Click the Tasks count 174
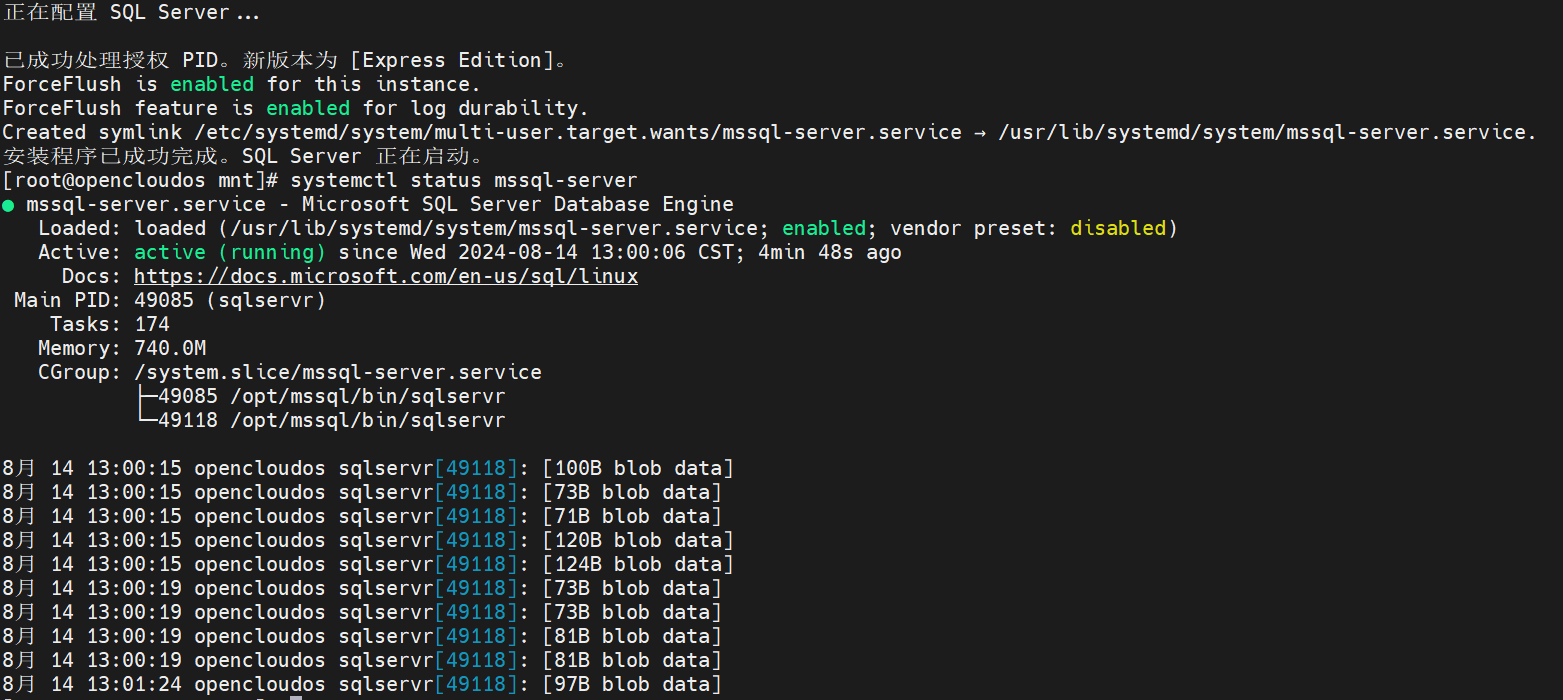Image resolution: width=1563 pixels, height=700 pixels. click(x=152, y=325)
